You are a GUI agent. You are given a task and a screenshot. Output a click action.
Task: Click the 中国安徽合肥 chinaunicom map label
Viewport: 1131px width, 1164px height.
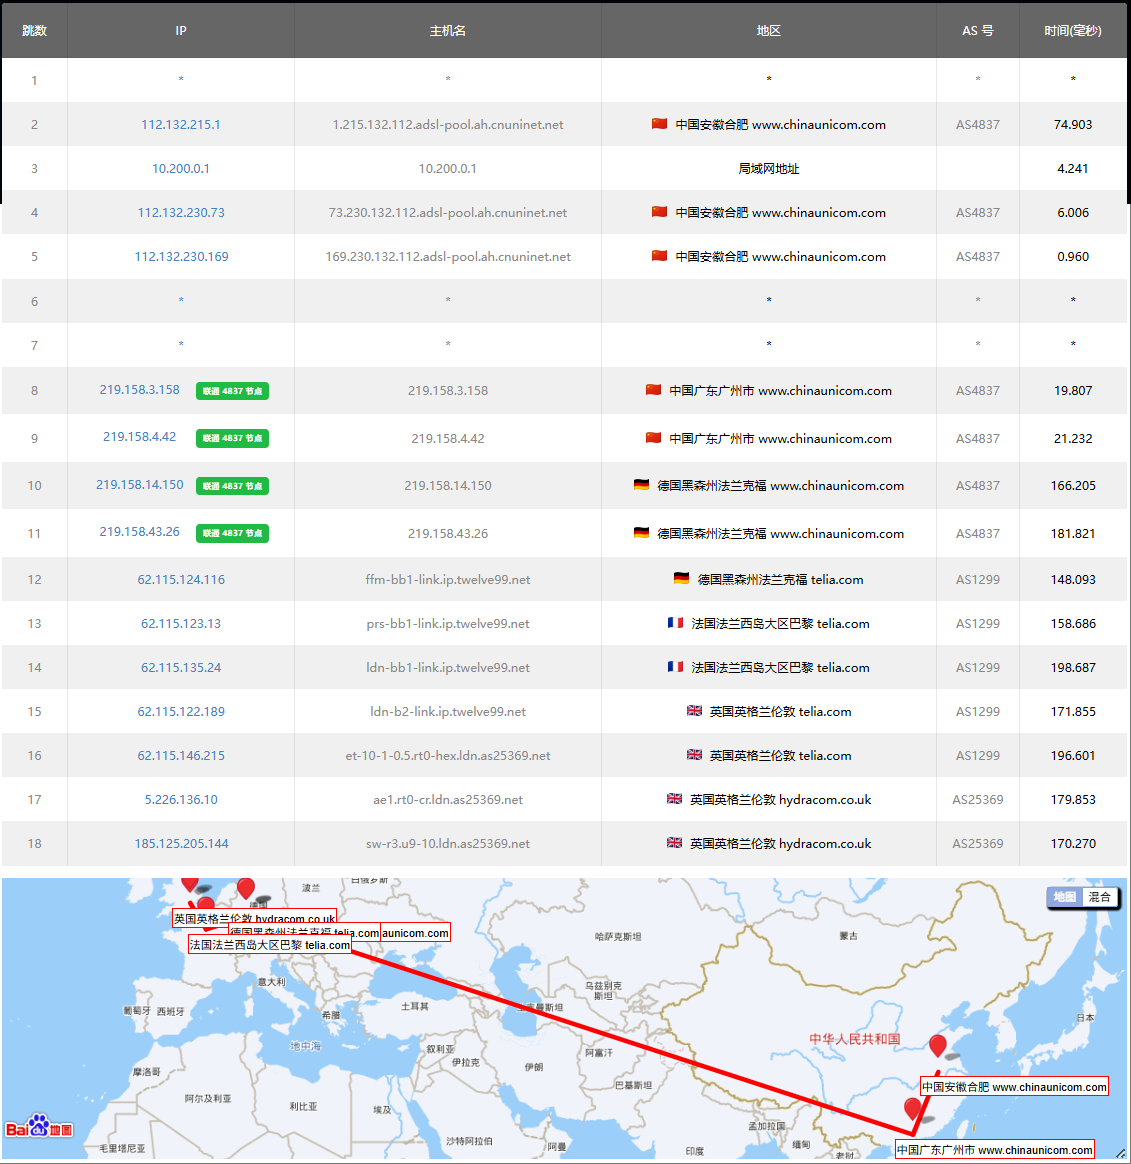pyautogui.click(x=1014, y=1087)
